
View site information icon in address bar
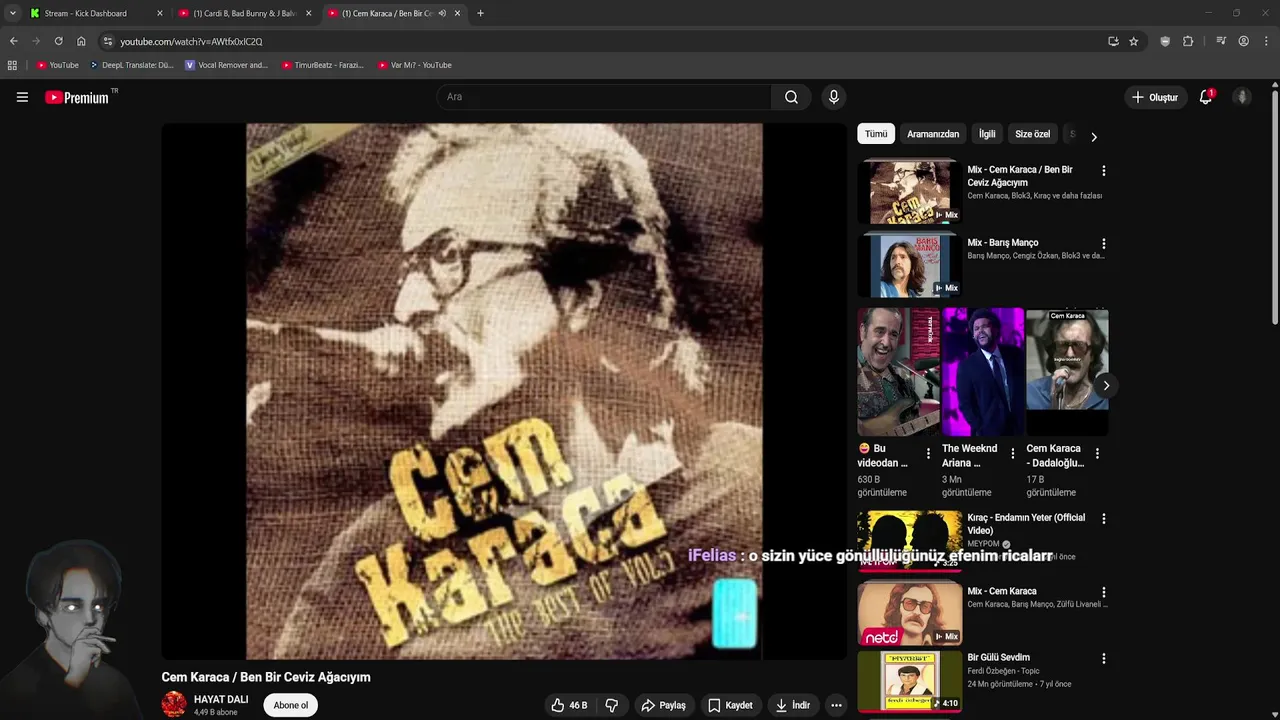tap(108, 41)
